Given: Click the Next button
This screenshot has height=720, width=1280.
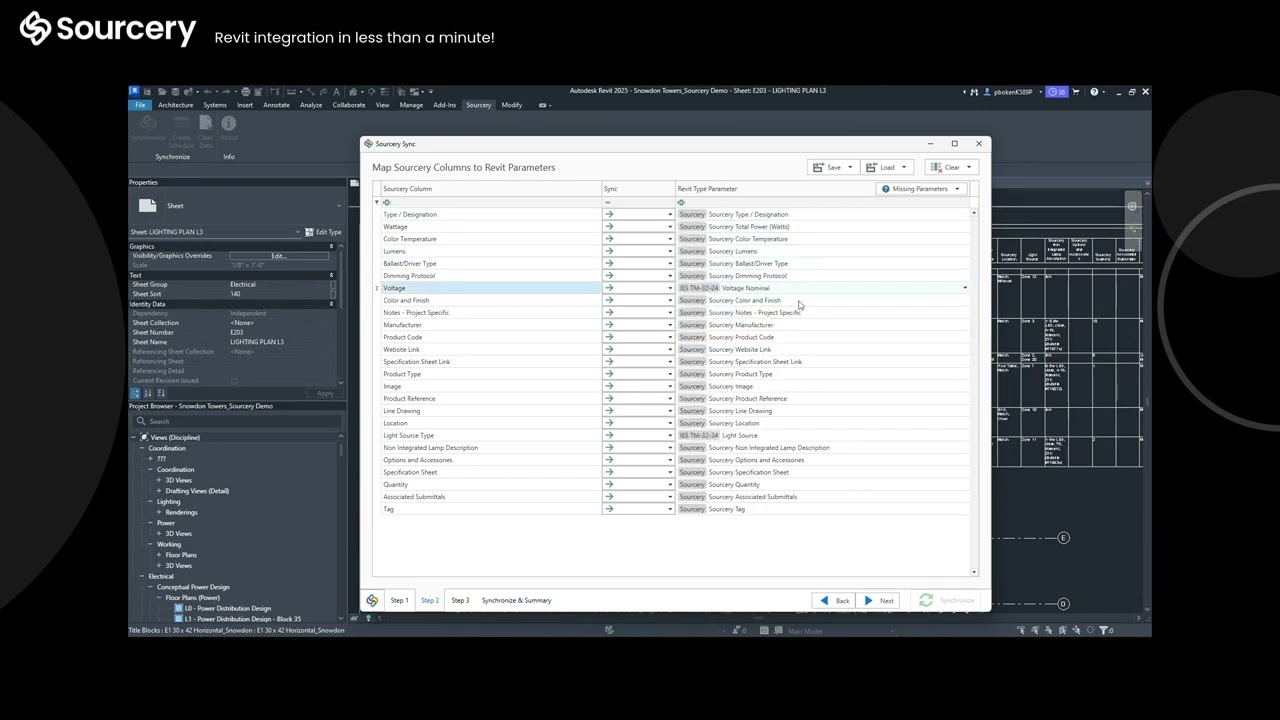Looking at the screenshot, I should click(879, 601).
